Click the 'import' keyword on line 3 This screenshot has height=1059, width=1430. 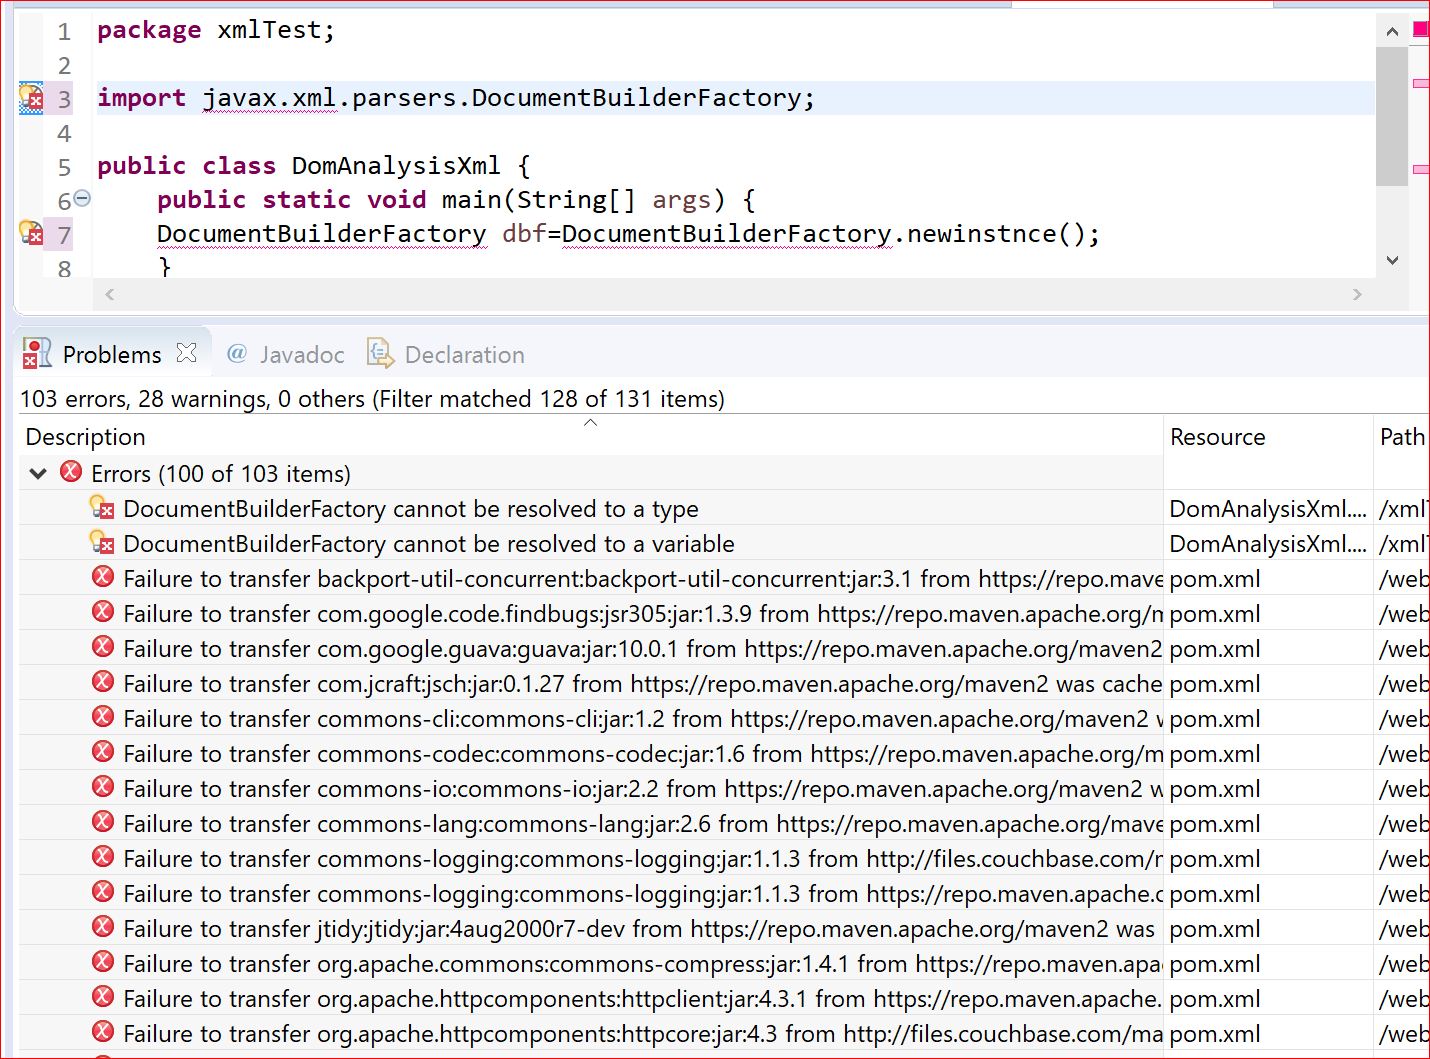coord(141,98)
